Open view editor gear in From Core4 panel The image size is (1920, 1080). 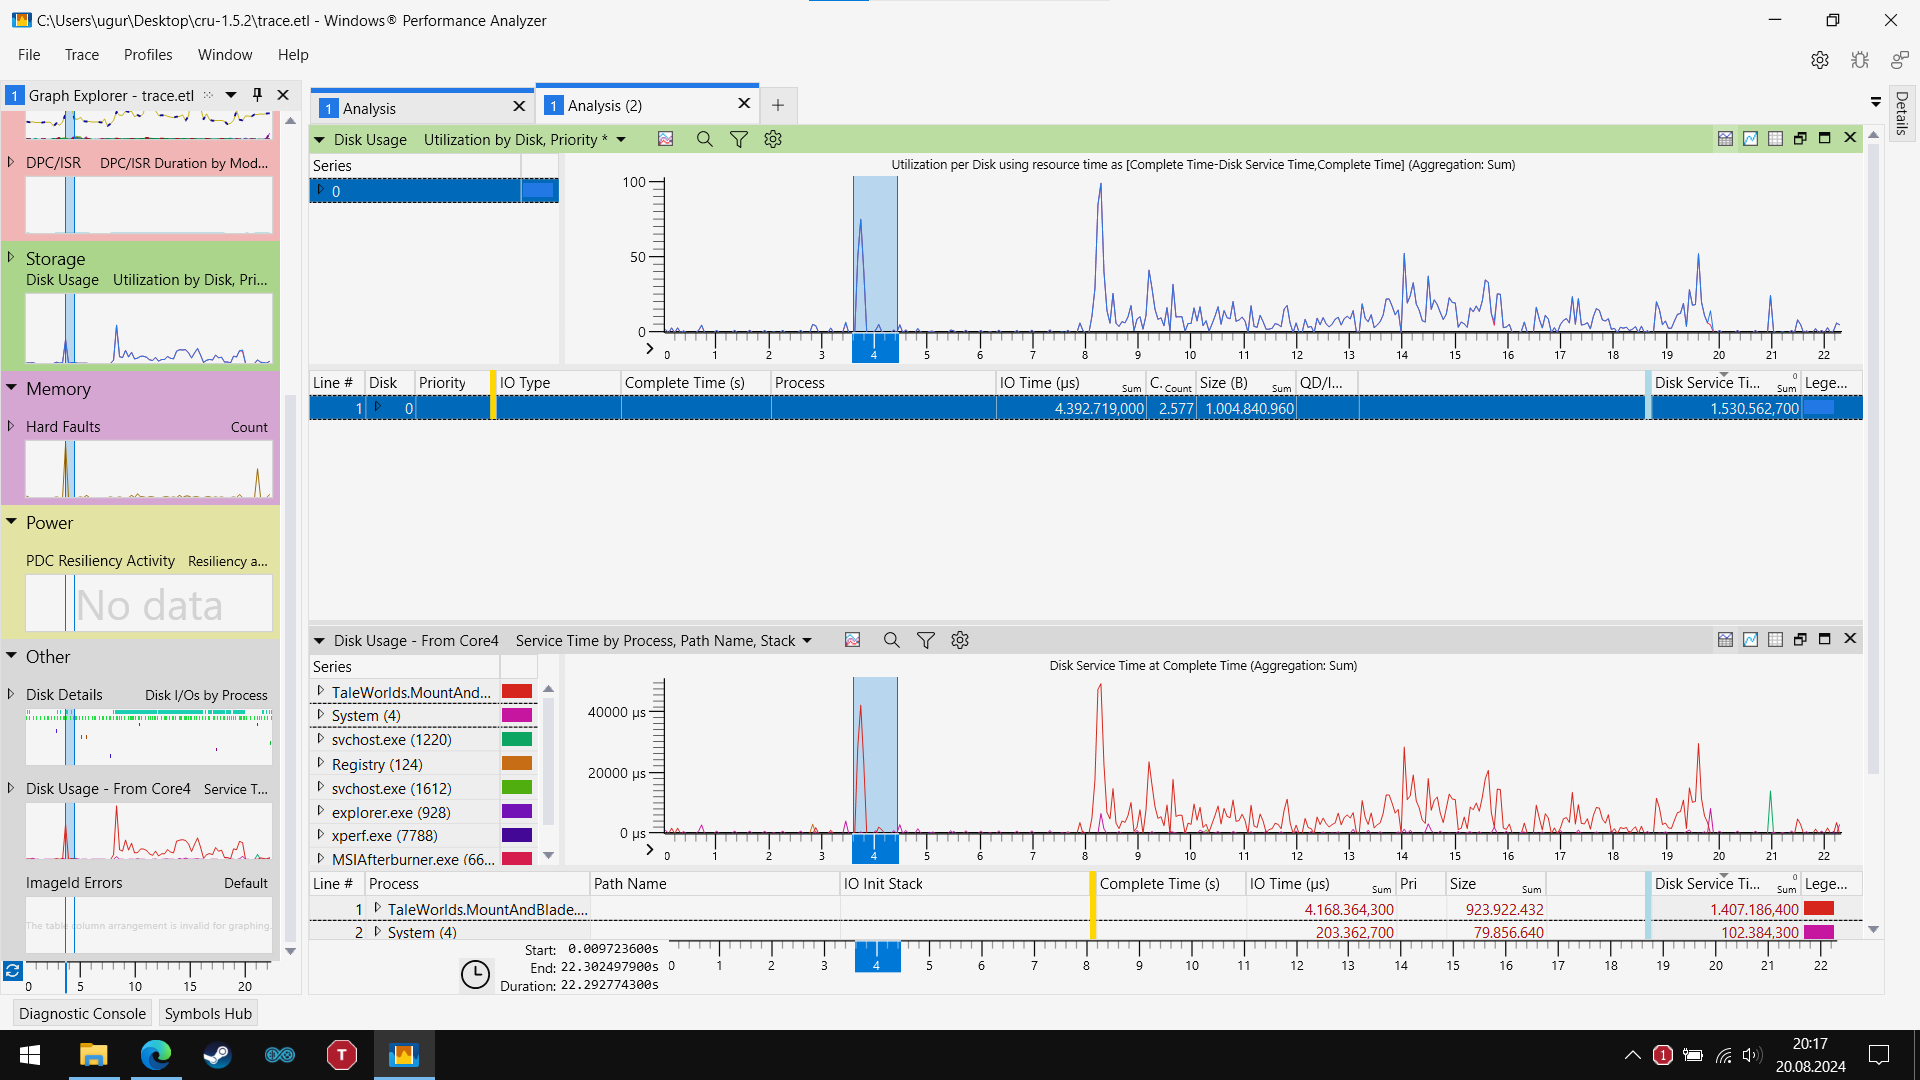point(960,640)
